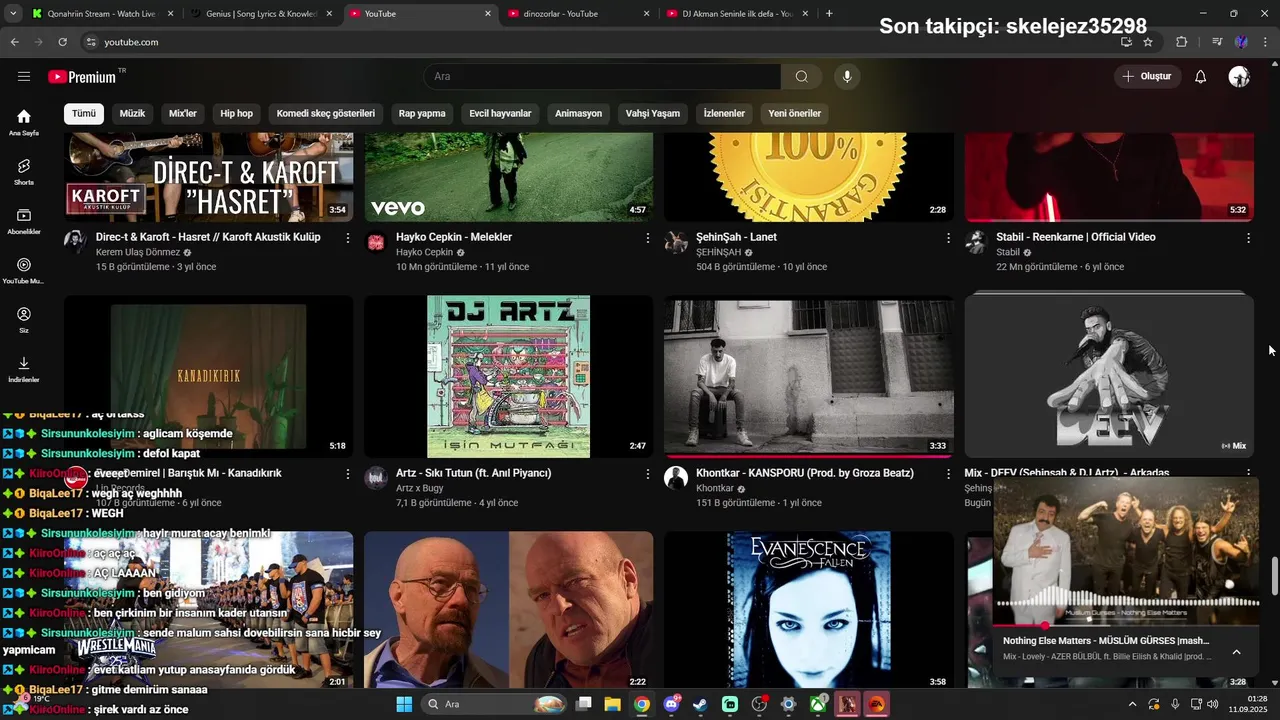Open Ana Sayfa in the sidebar
The width and height of the screenshot is (1280, 720).
point(24,122)
